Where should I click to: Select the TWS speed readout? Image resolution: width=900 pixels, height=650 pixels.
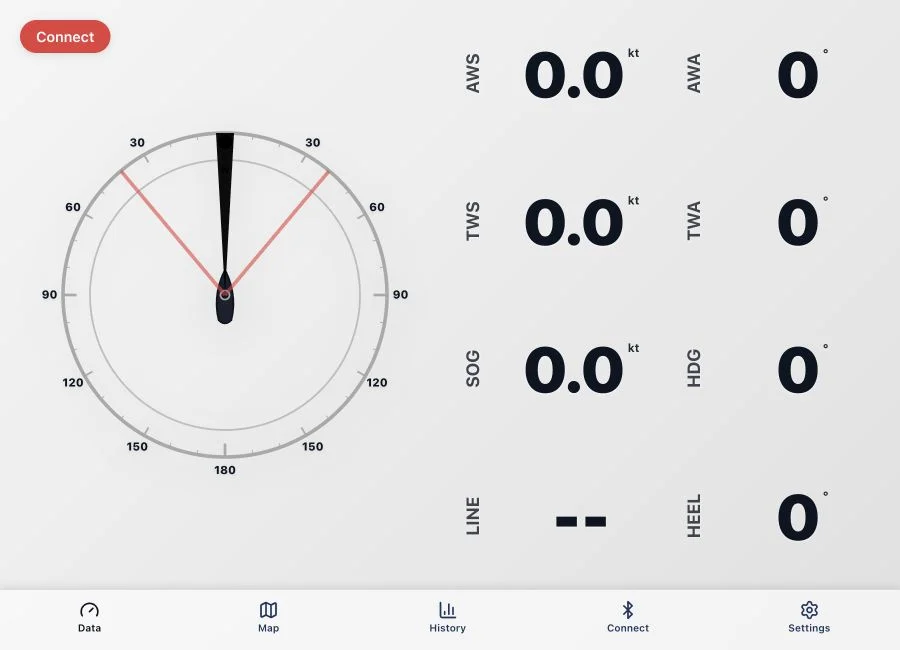pos(574,222)
